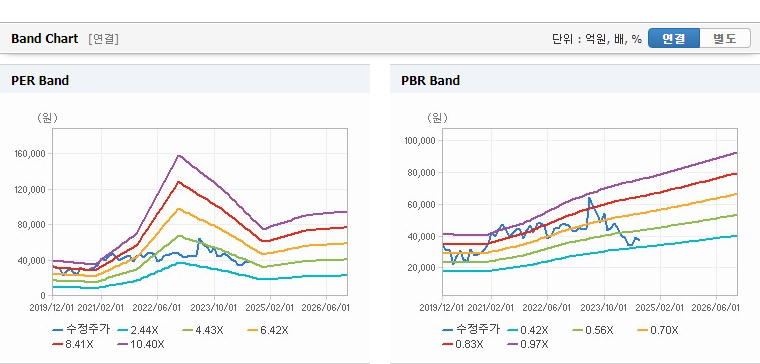This screenshot has height=364, width=760.
Task: Click the [연결] label beside Band Chart
Action: pos(103,39)
